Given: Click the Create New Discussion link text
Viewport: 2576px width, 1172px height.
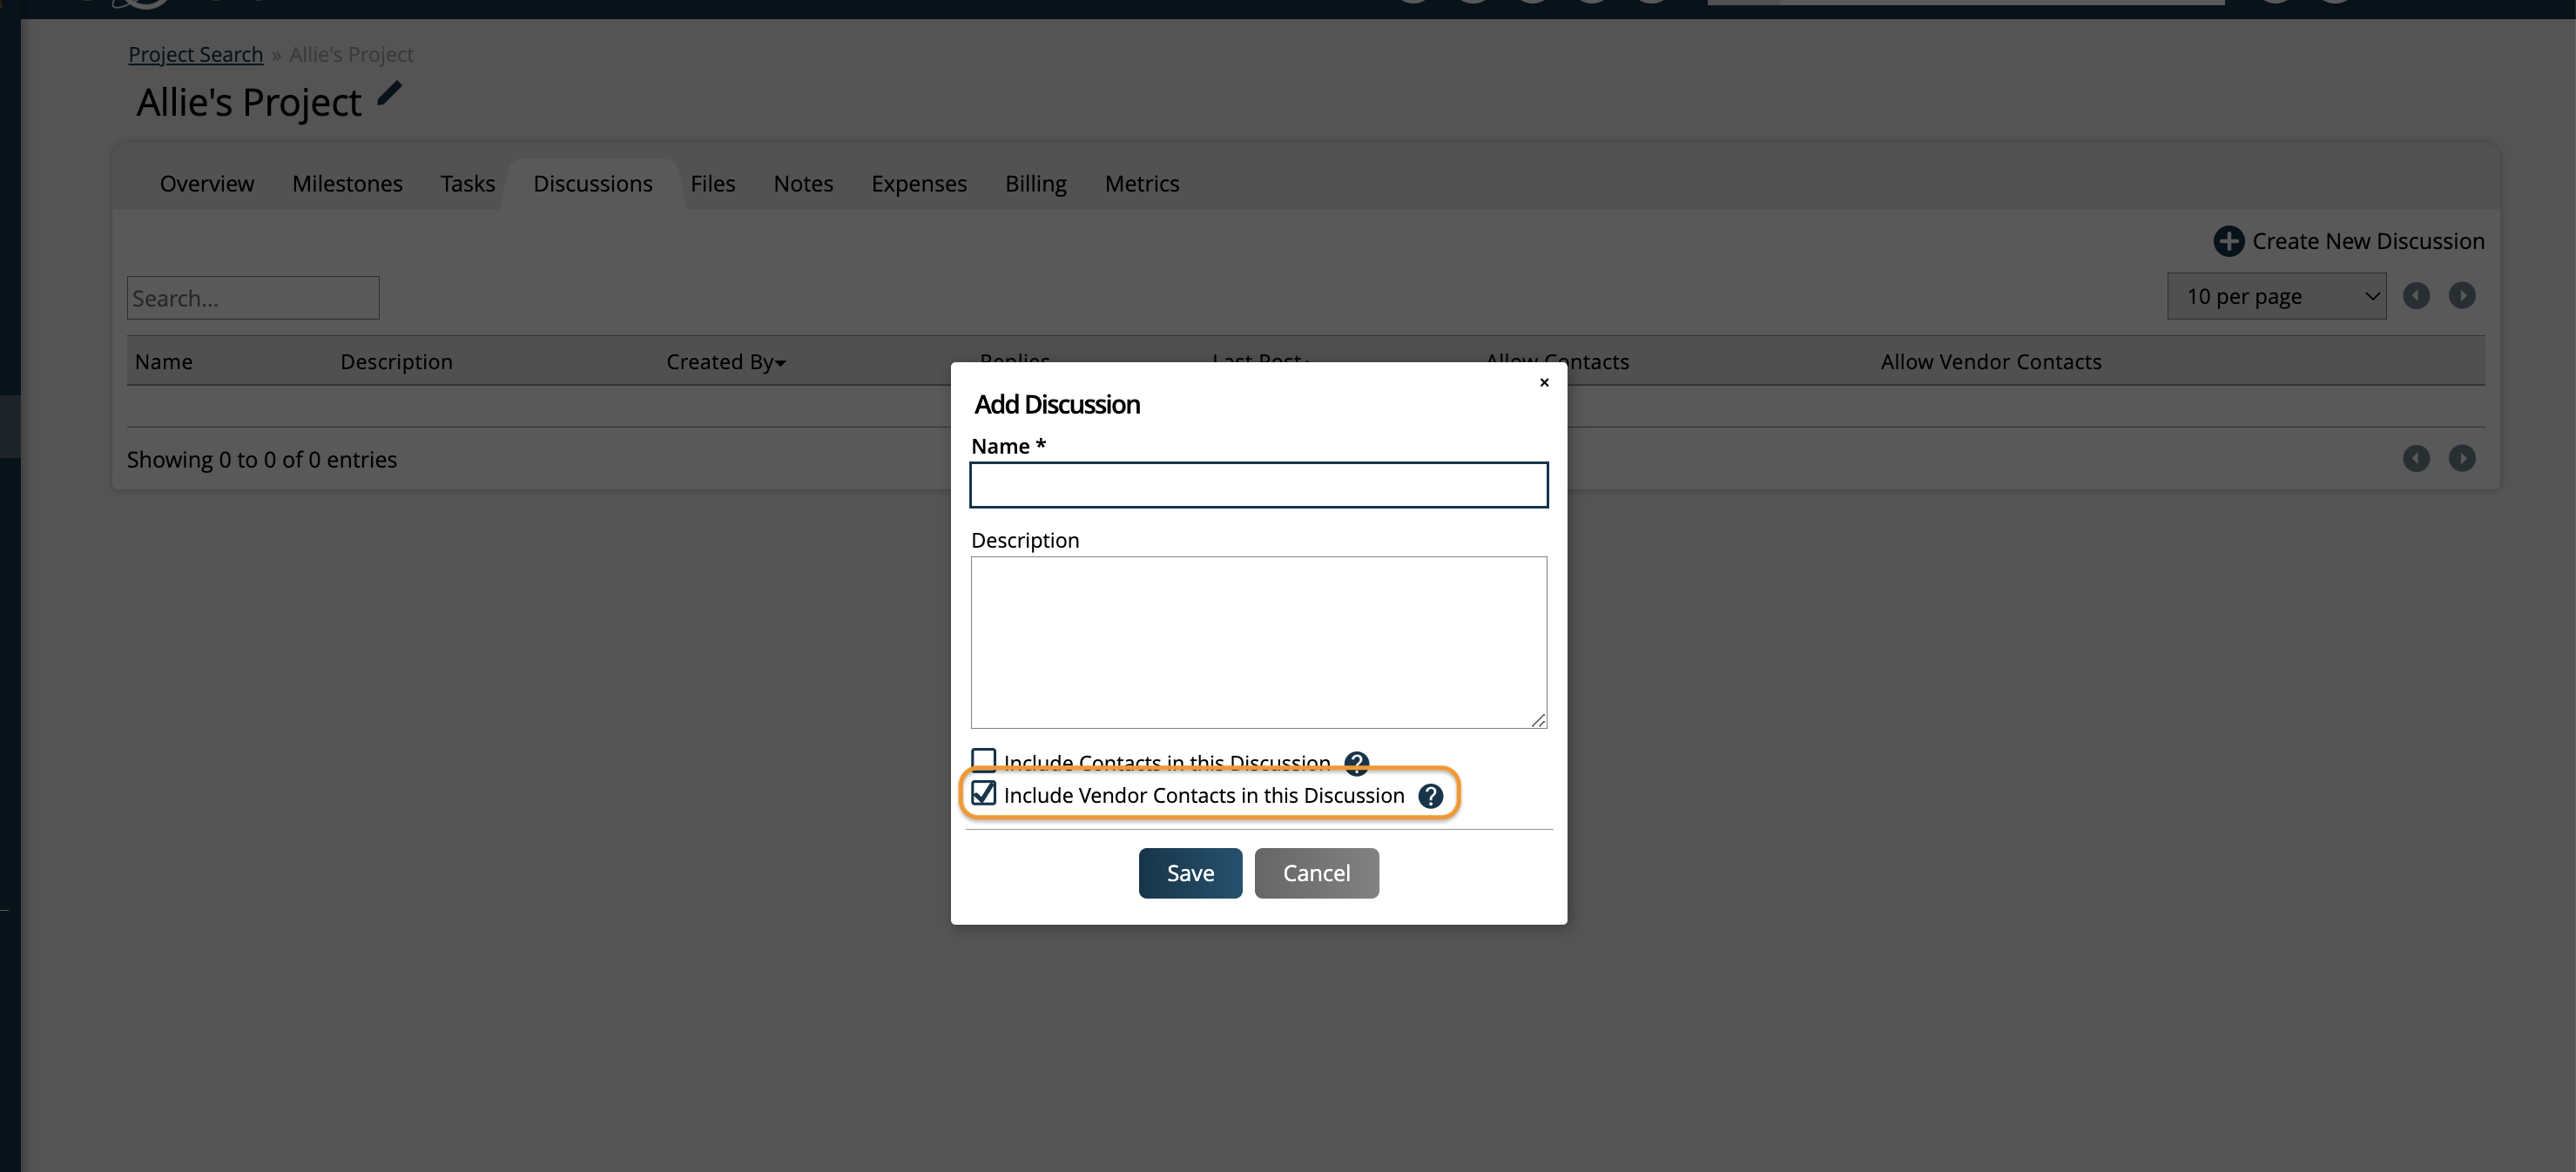Looking at the screenshot, I should click(x=2368, y=241).
